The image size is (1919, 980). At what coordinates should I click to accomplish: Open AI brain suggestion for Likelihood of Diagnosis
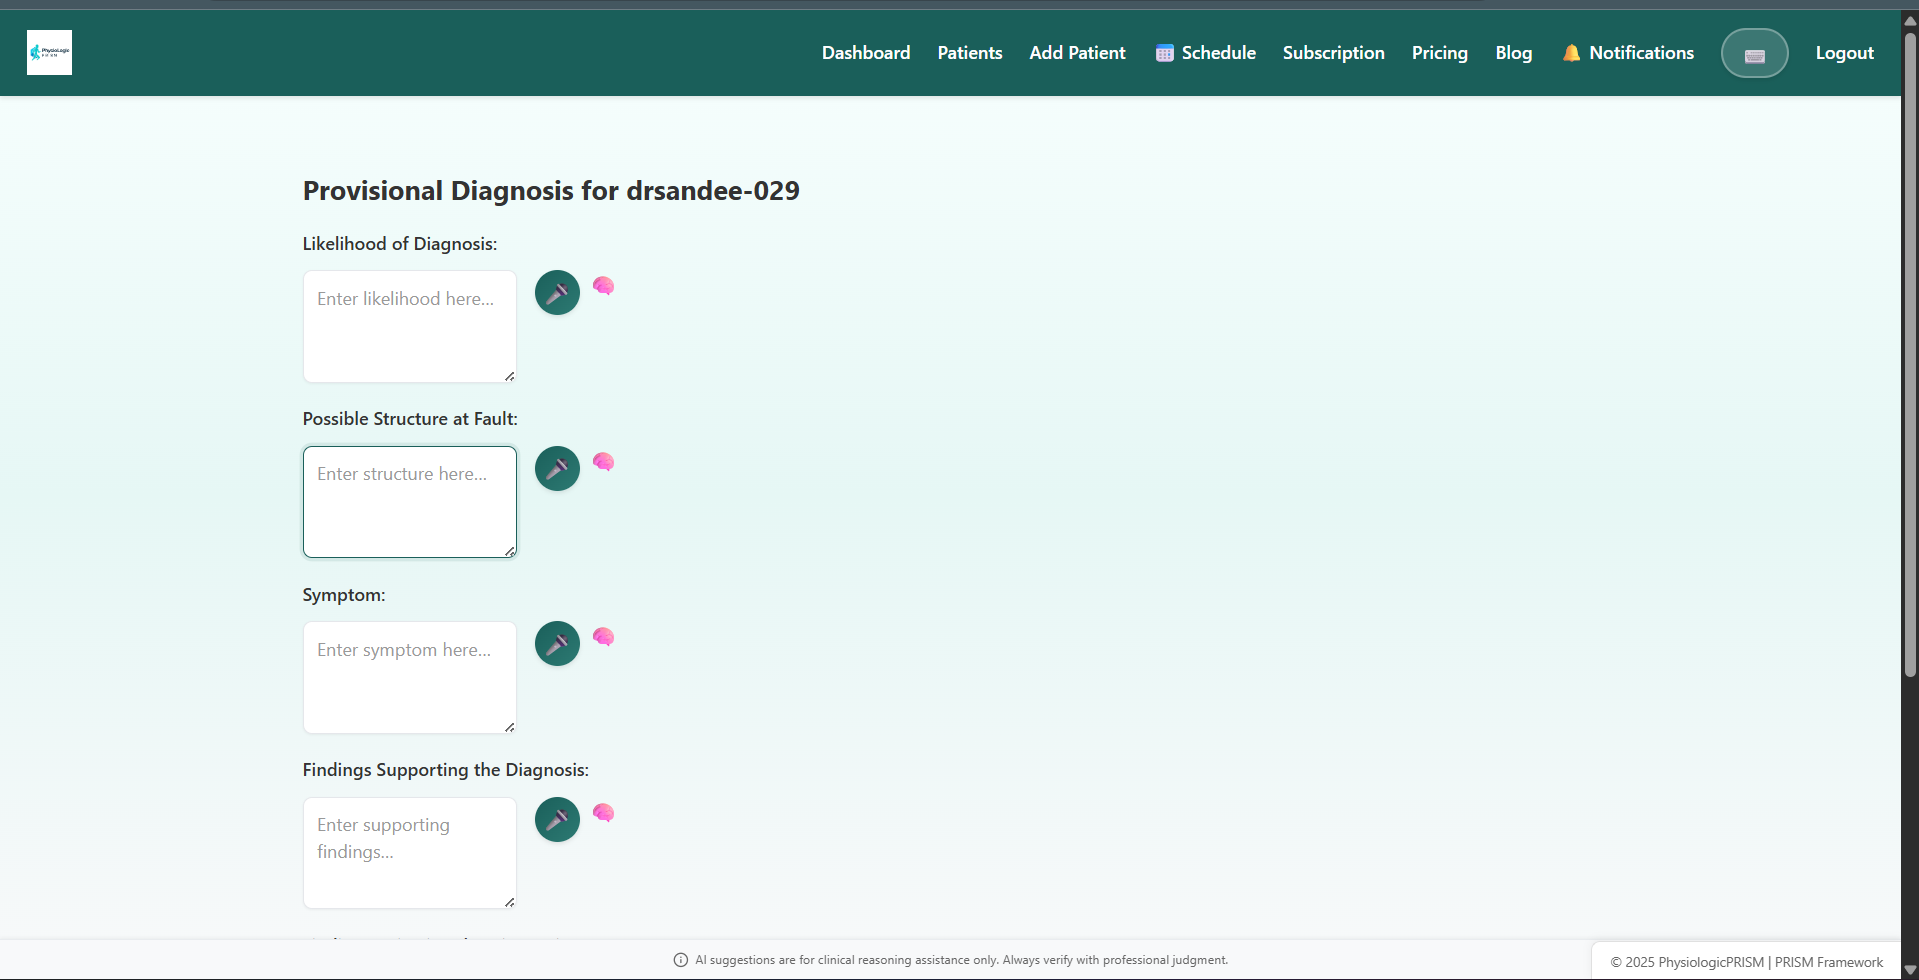pos(603,286)
